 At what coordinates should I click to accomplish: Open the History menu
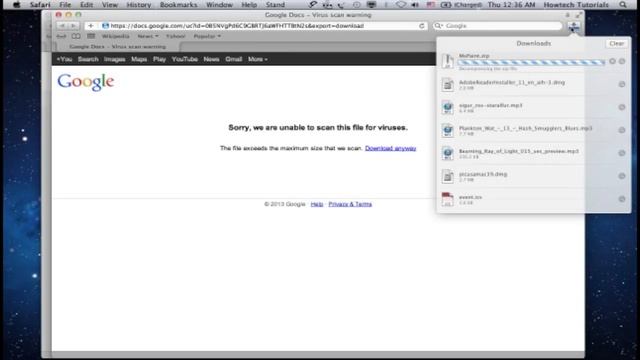pos(139,5)
